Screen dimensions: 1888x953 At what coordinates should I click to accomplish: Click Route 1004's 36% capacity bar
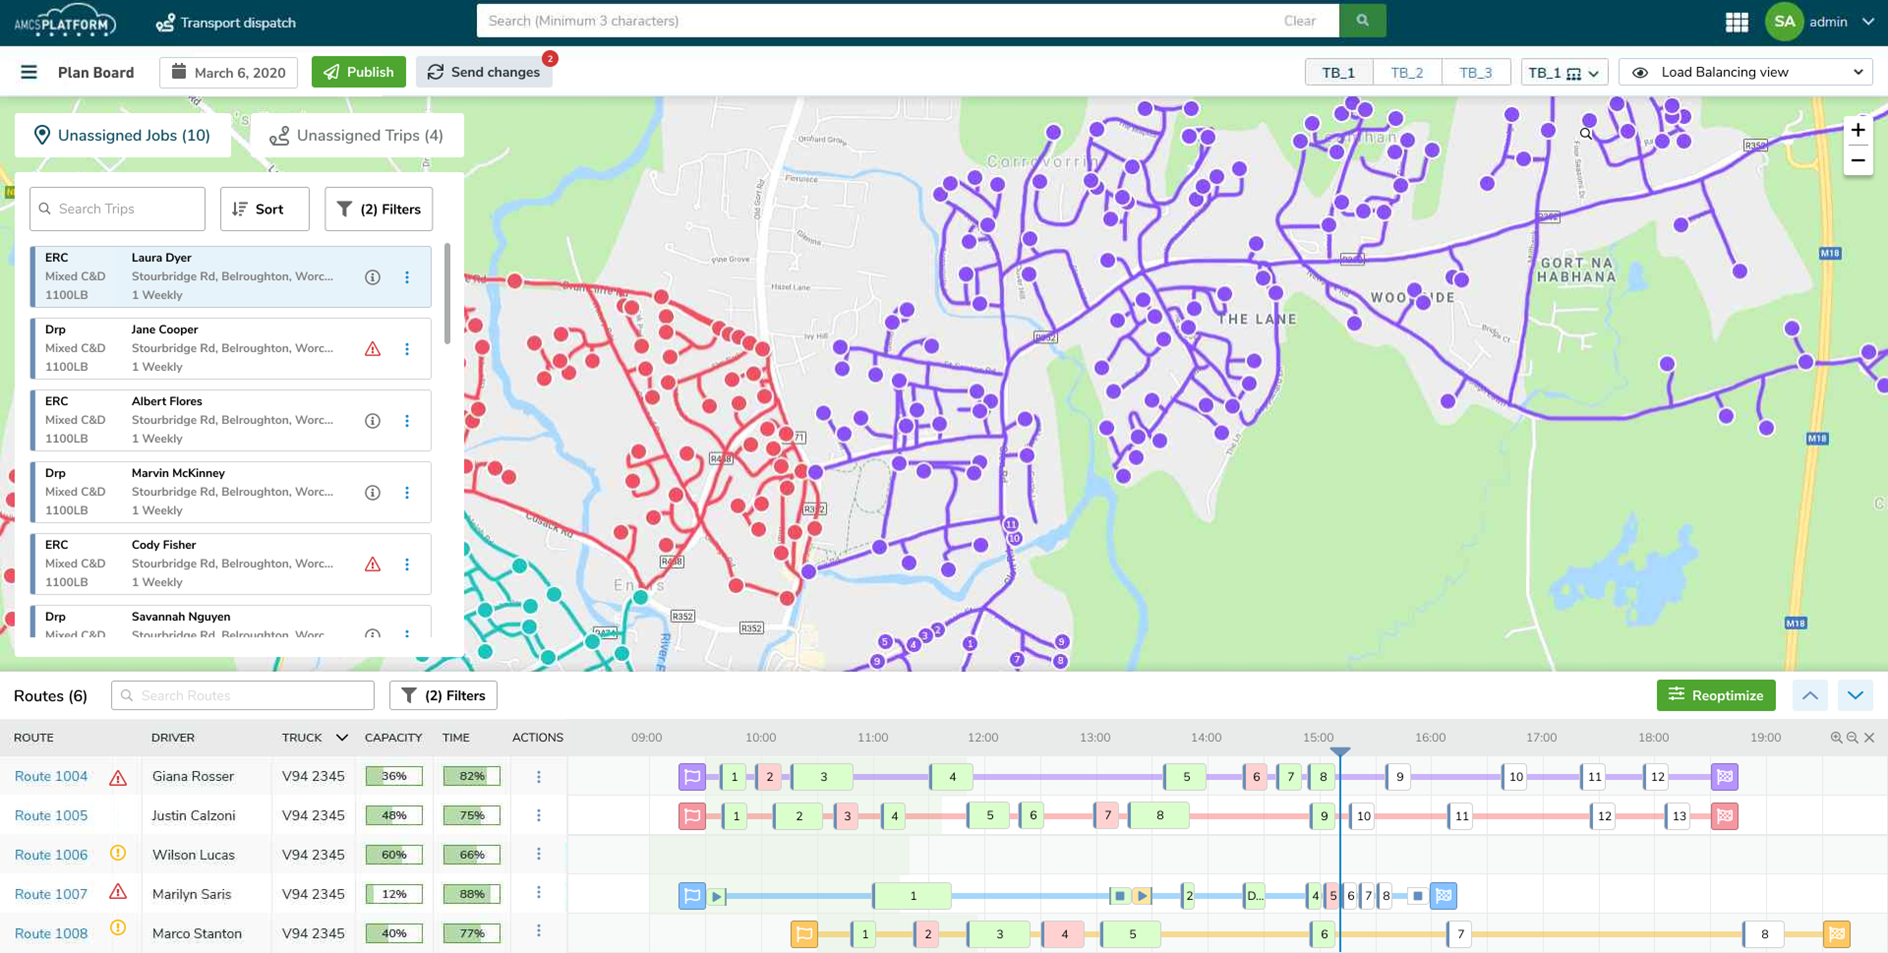tap(394, 776)
